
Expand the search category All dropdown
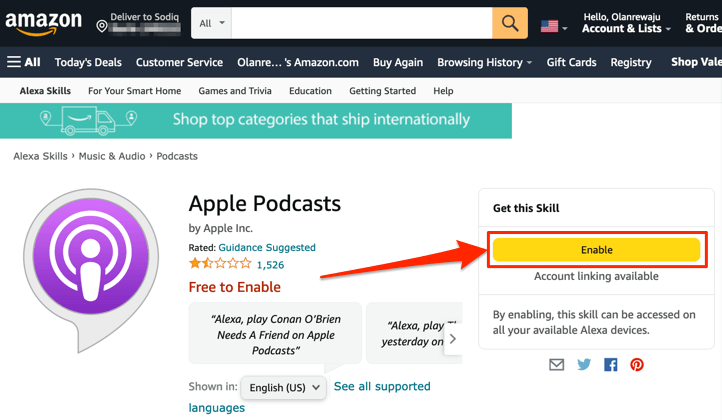[x=213, y=22]
